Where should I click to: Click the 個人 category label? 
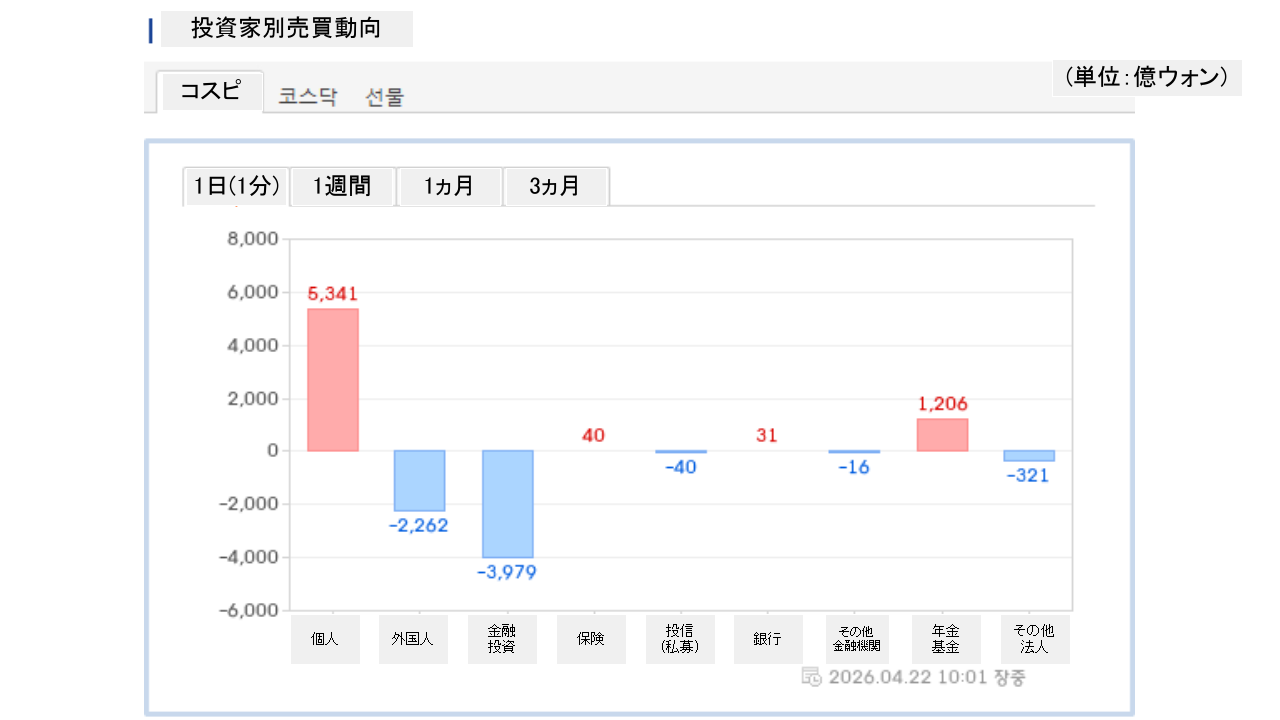[x=325, y=639]
